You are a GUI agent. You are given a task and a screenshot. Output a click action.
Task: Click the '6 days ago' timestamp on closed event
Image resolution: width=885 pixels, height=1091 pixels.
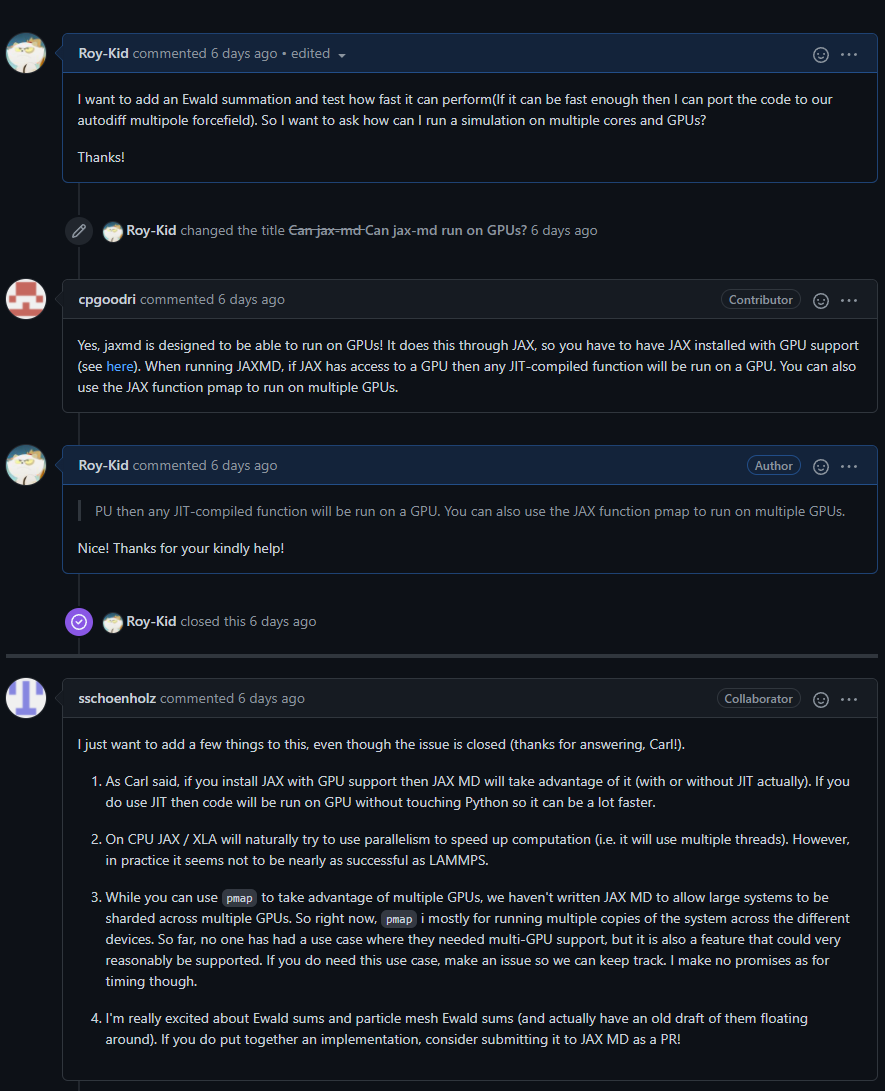point(283,621)
